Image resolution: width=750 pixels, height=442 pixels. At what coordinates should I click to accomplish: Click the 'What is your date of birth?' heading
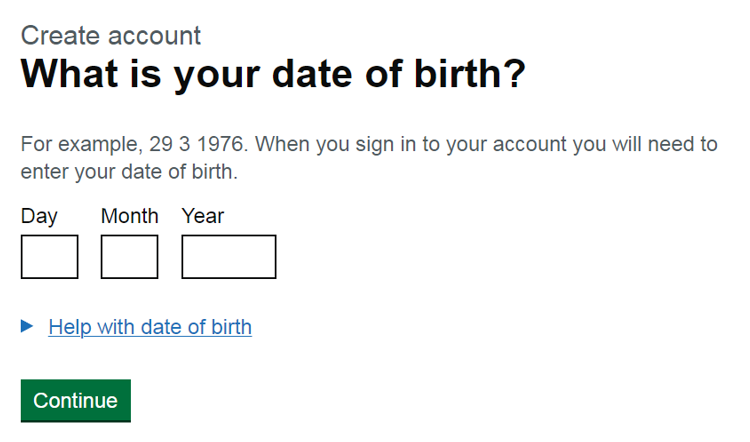tap(273, 75)
